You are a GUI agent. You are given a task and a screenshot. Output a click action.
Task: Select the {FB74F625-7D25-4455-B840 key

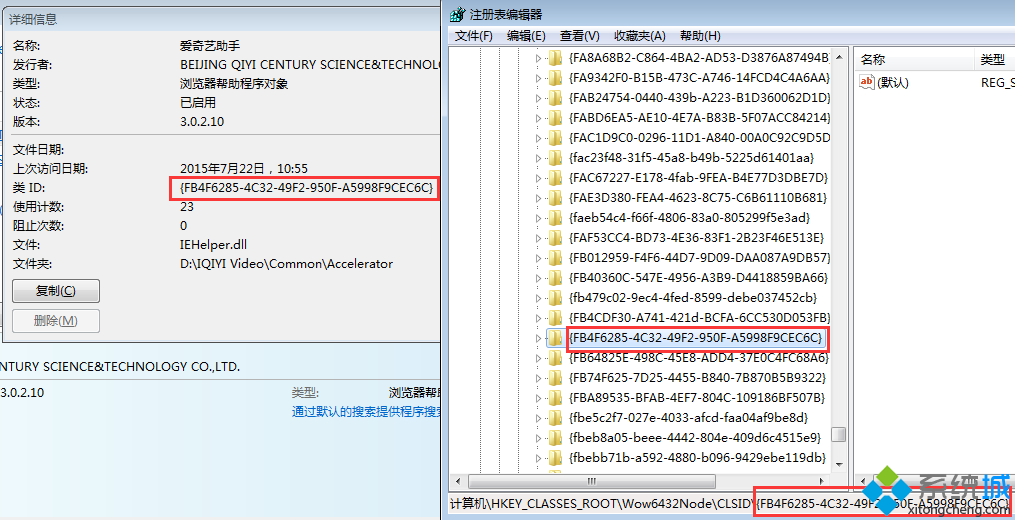pos(698,378)
